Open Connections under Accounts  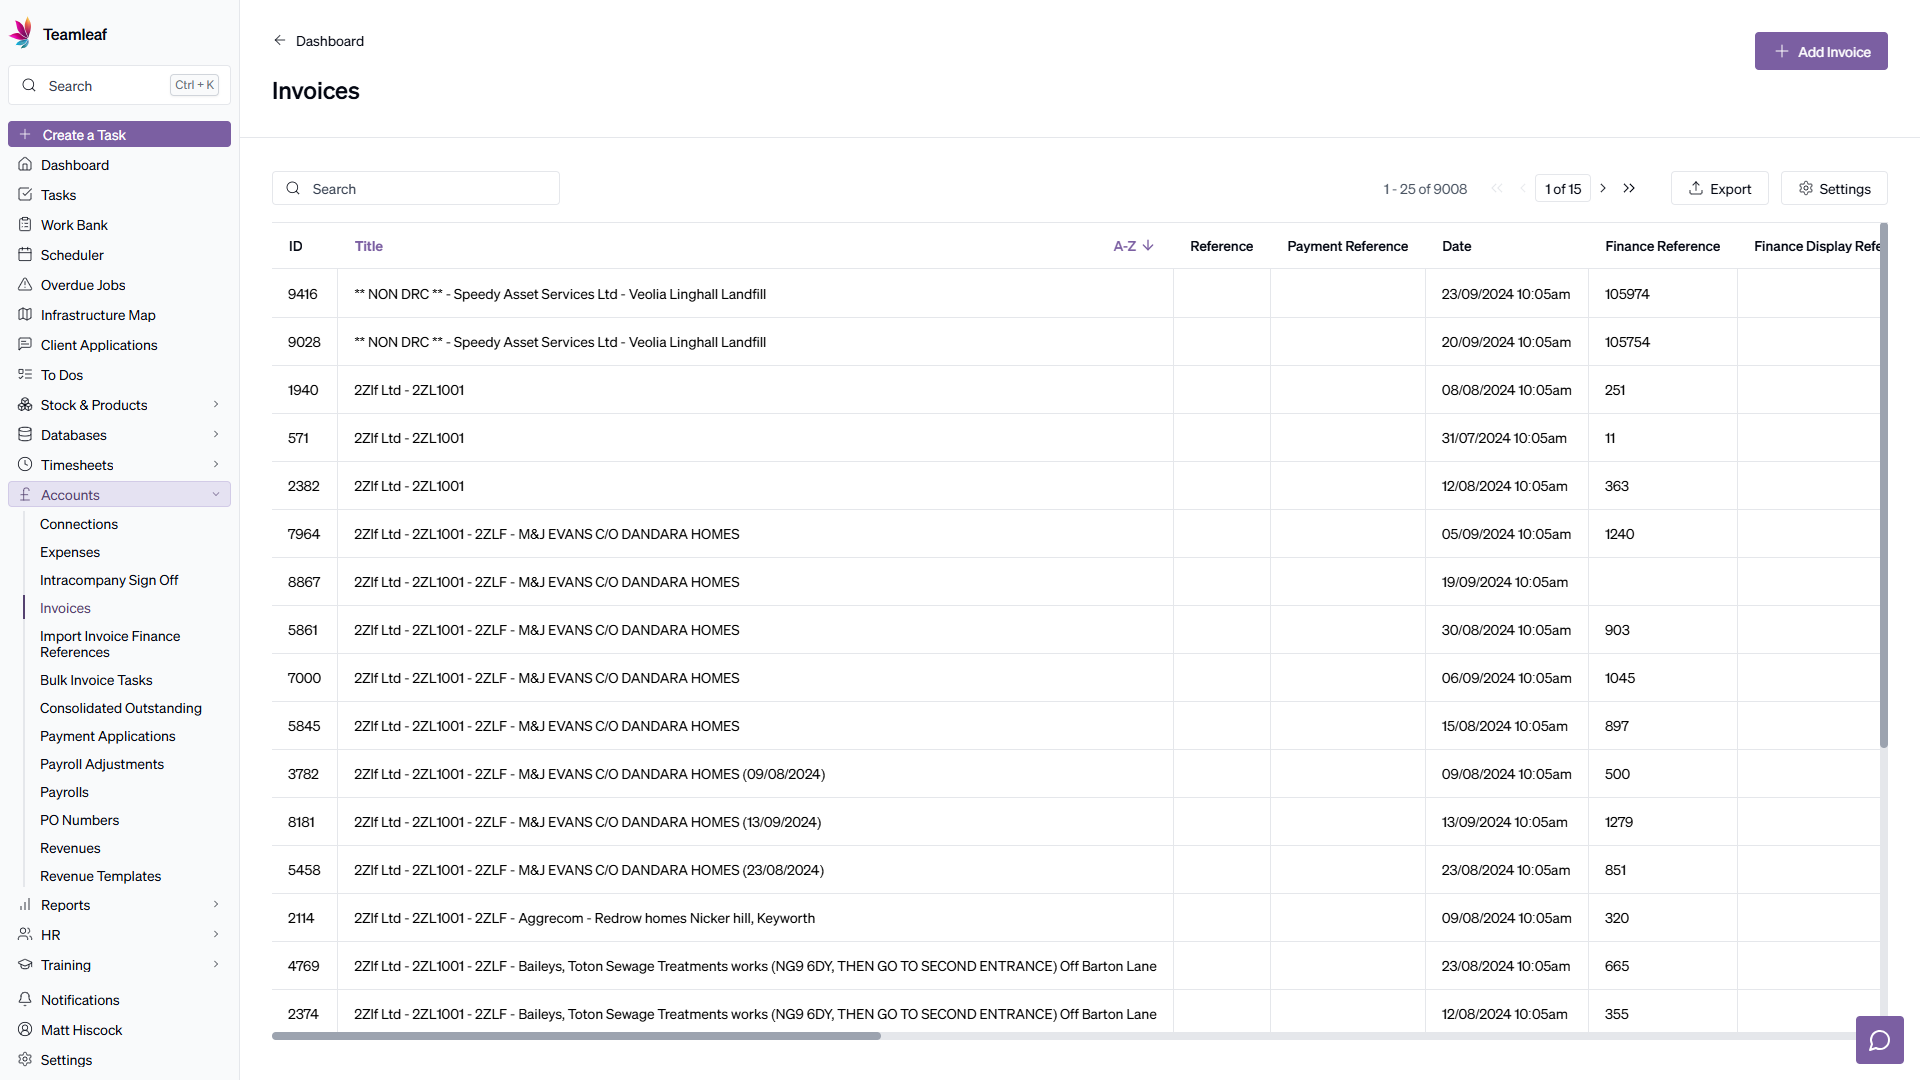79,524
